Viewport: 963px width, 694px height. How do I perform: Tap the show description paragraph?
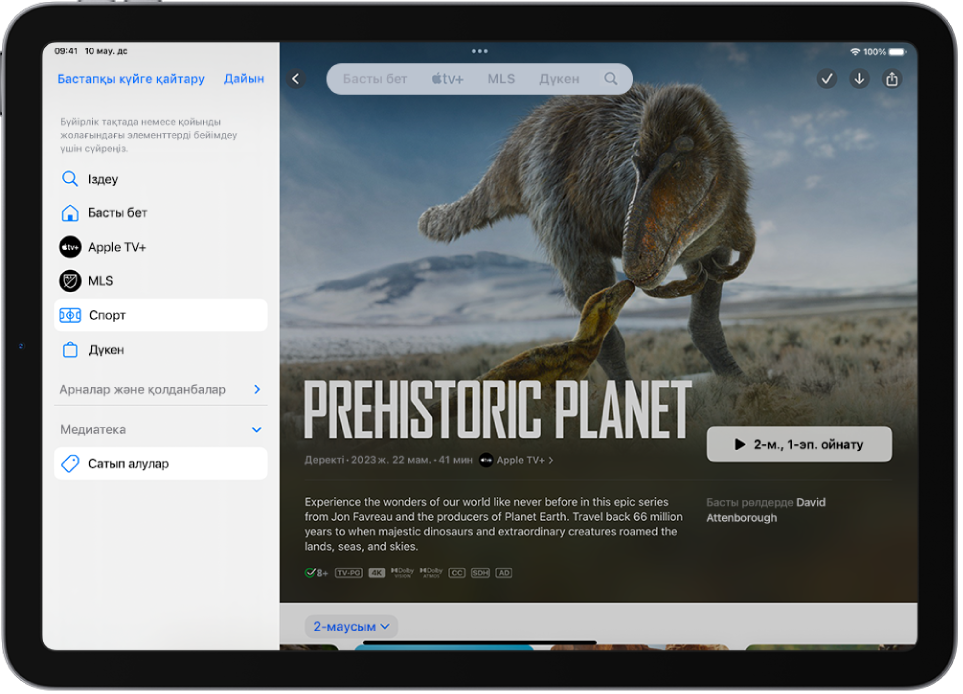click(494, 524)
